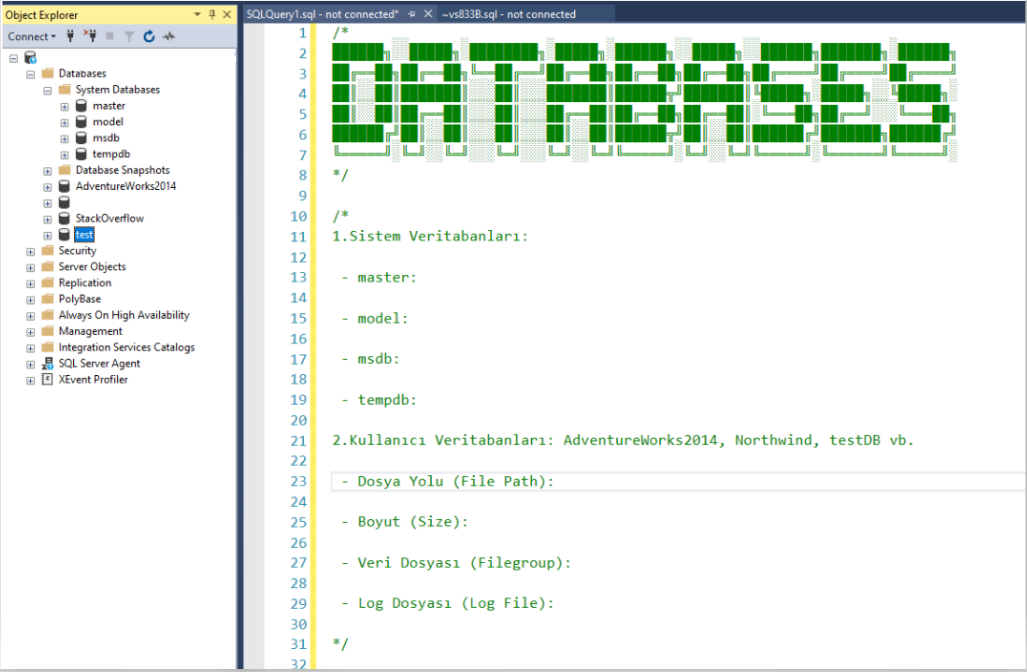The width and height of the screenshot is (1027, 672).
Task: Open the Object Explorer filter icon
Action: tap(130, 36)
